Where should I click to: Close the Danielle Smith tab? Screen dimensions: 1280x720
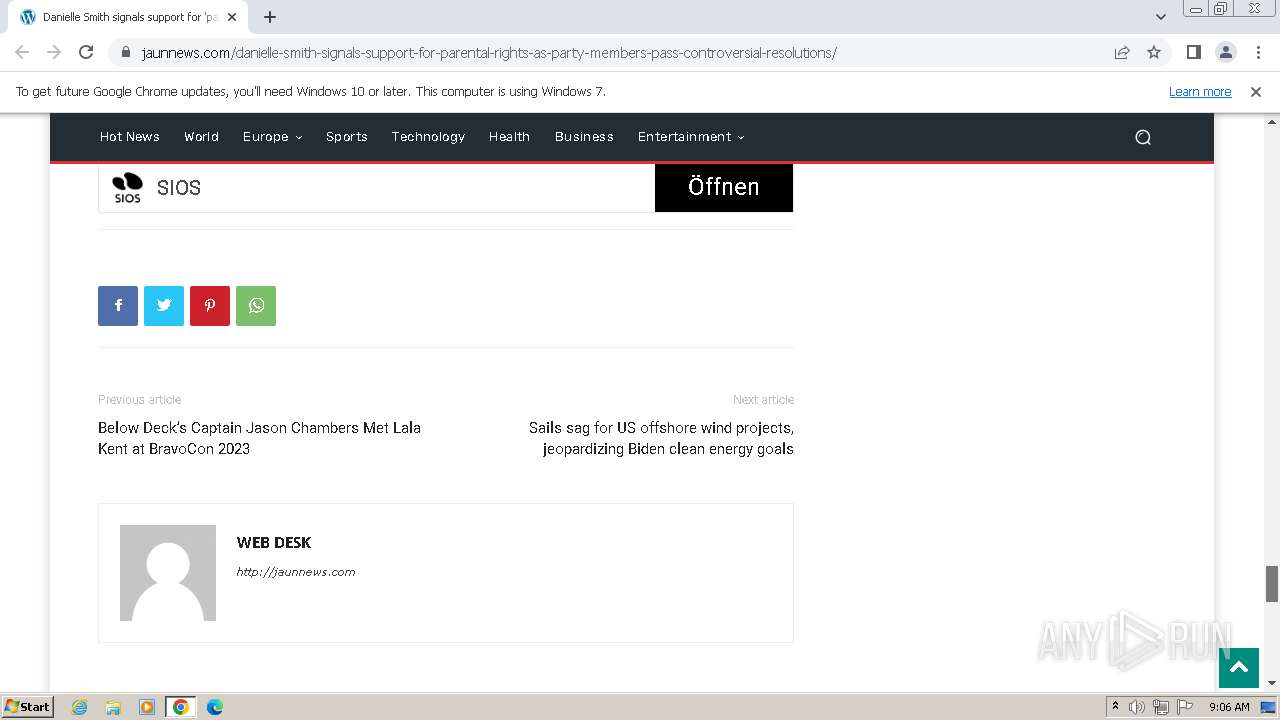(x=232, y=17)
